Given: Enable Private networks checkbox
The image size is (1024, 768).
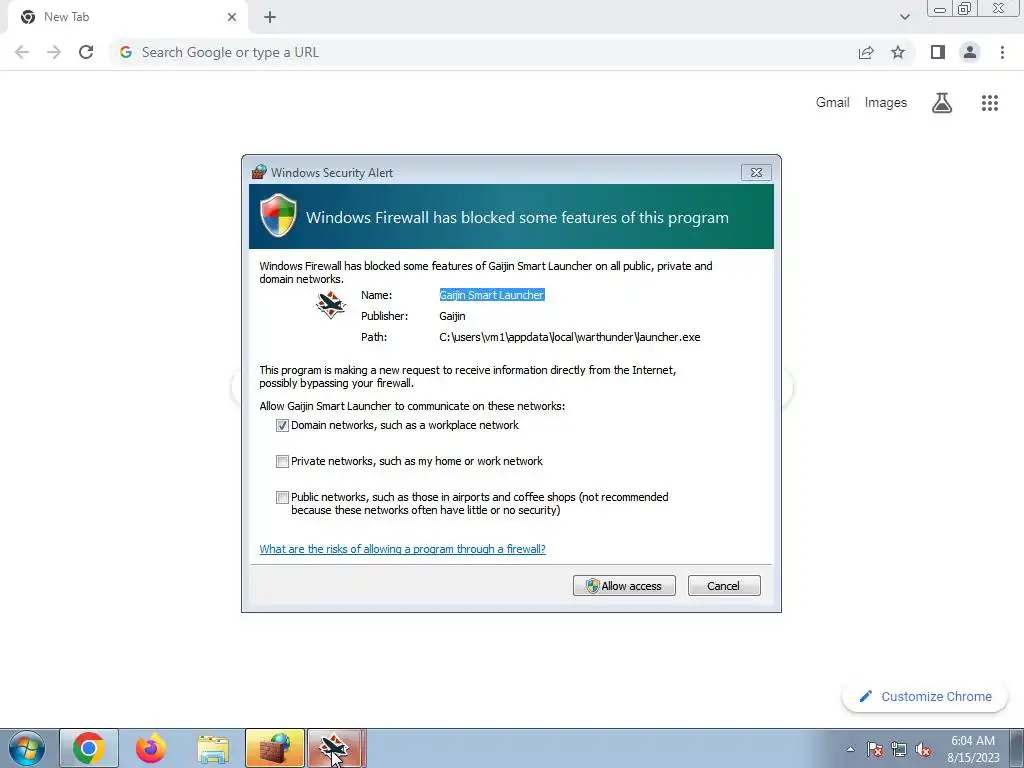Looking at the screenshot, I should [282, 462].
